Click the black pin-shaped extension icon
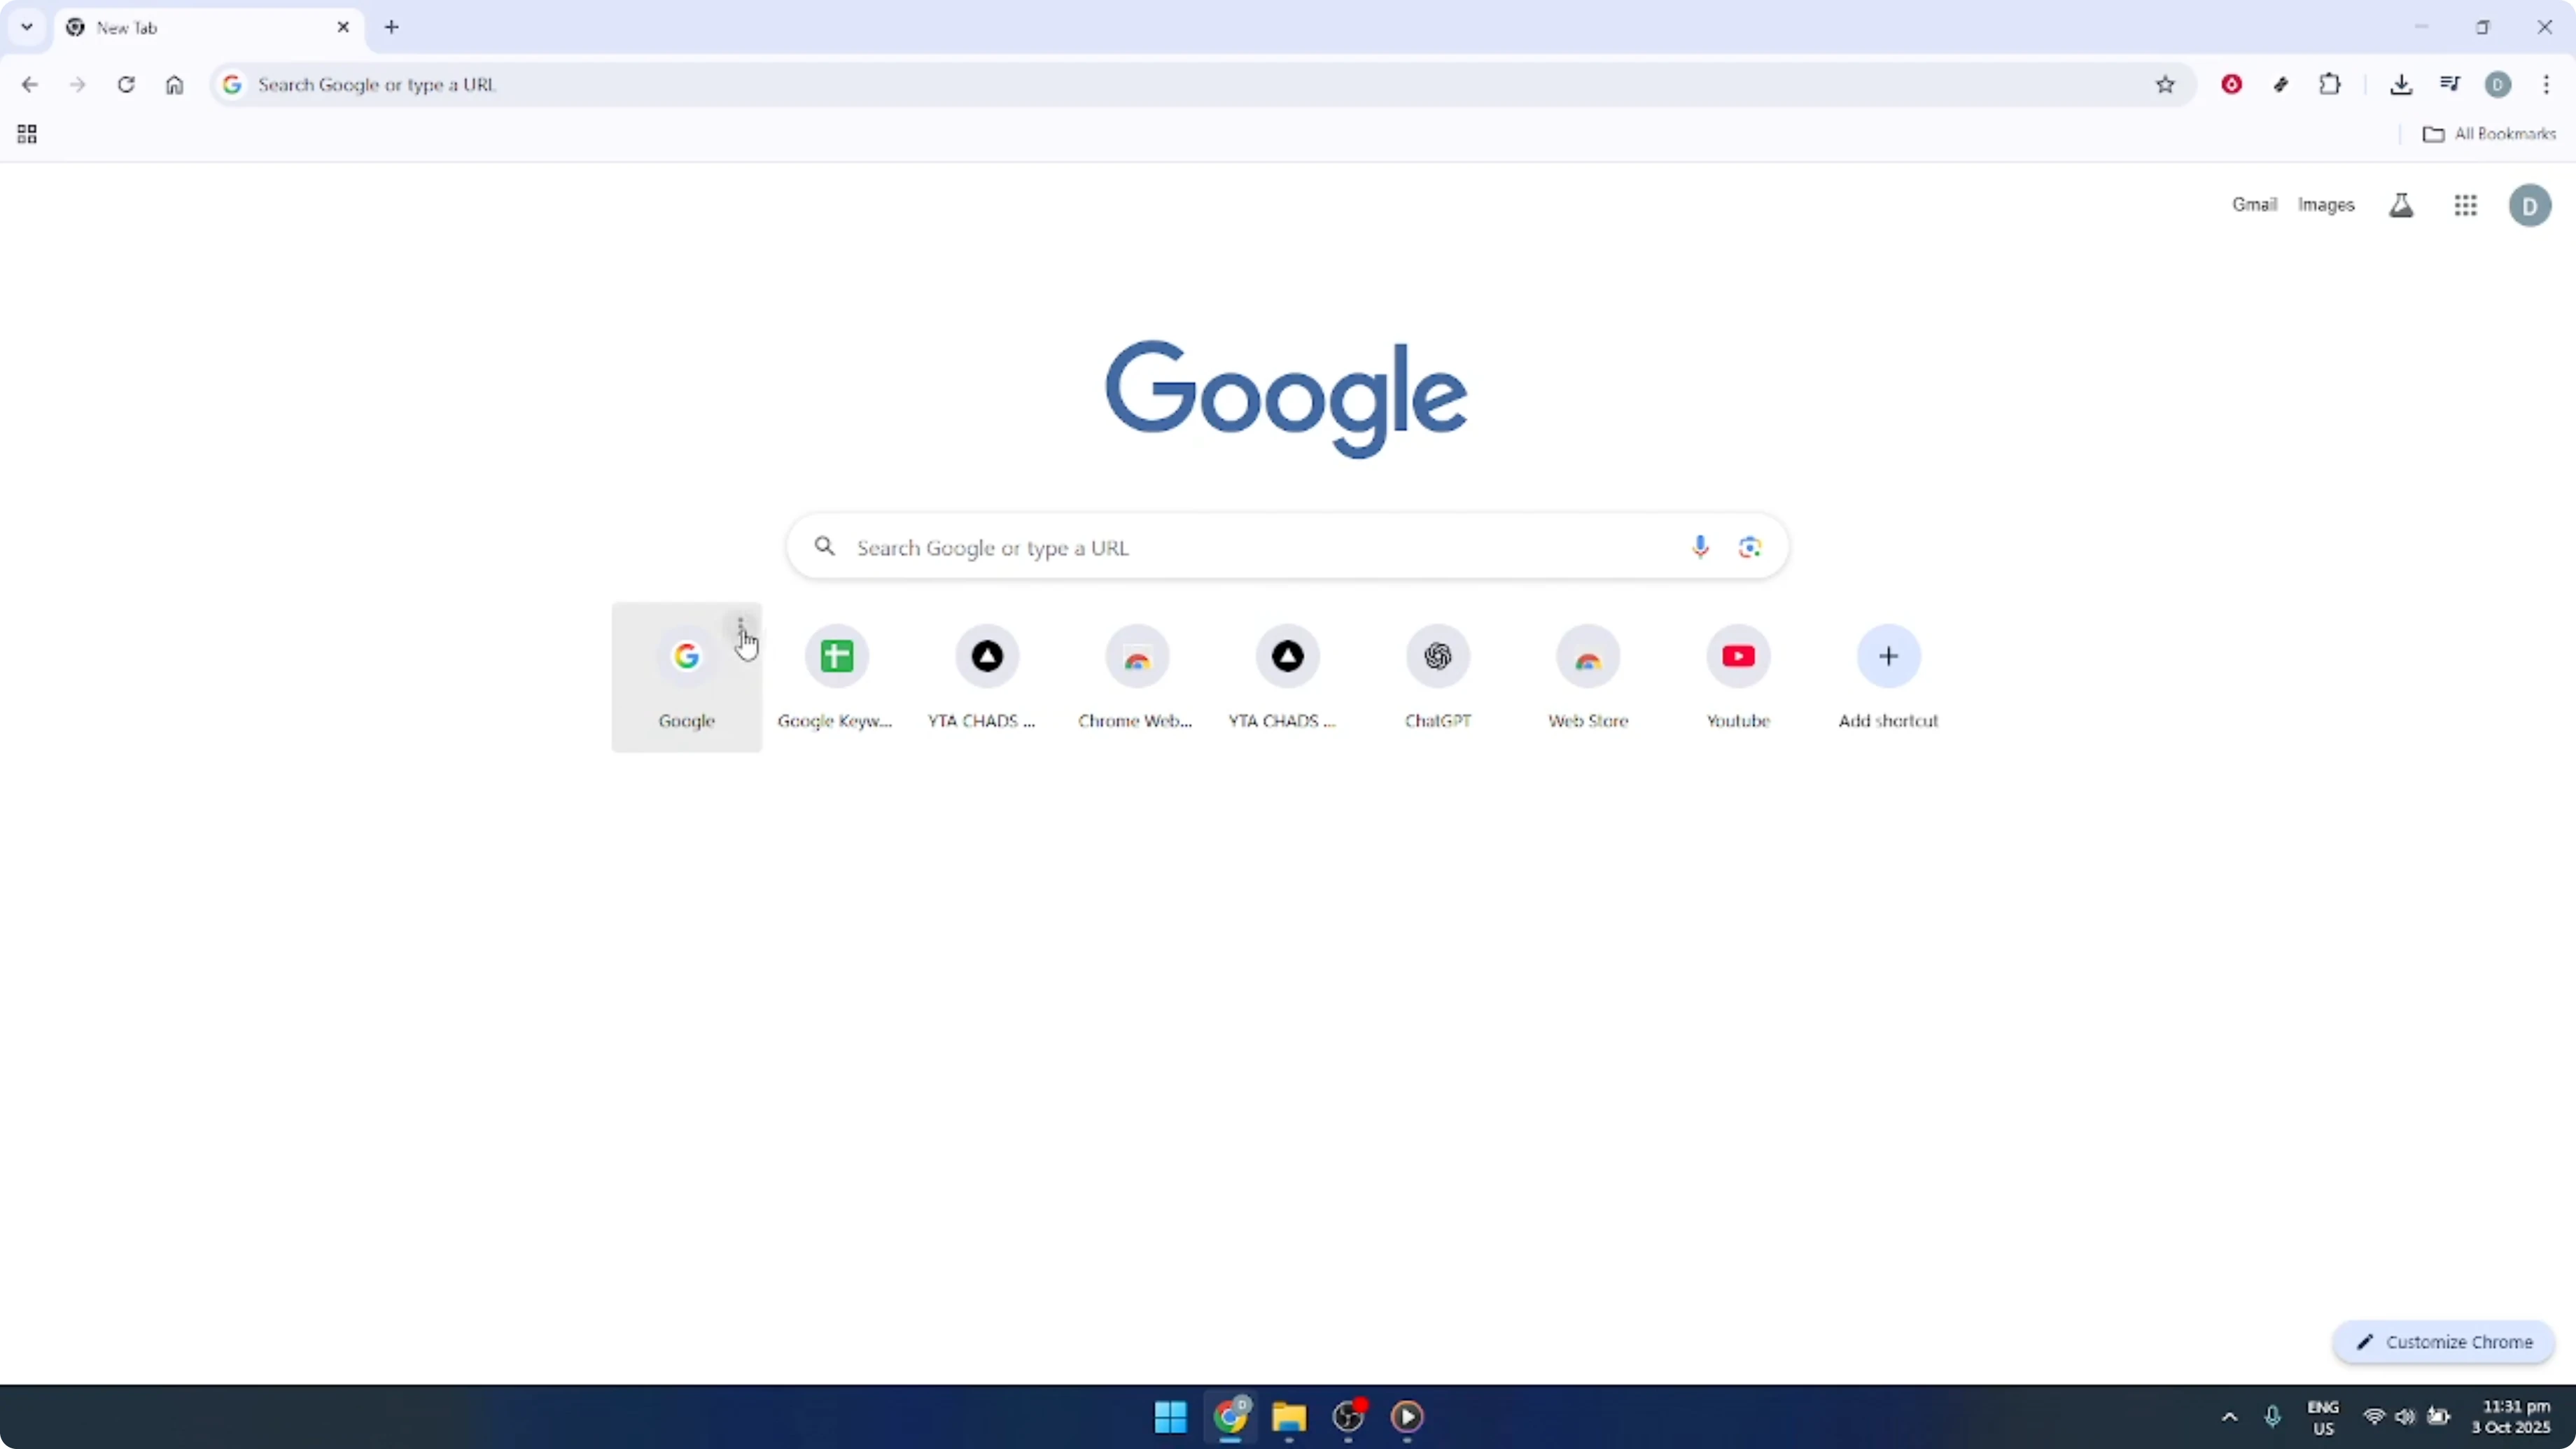Viewport: 2576px width, 1449px height. [x=2281, y=85]
